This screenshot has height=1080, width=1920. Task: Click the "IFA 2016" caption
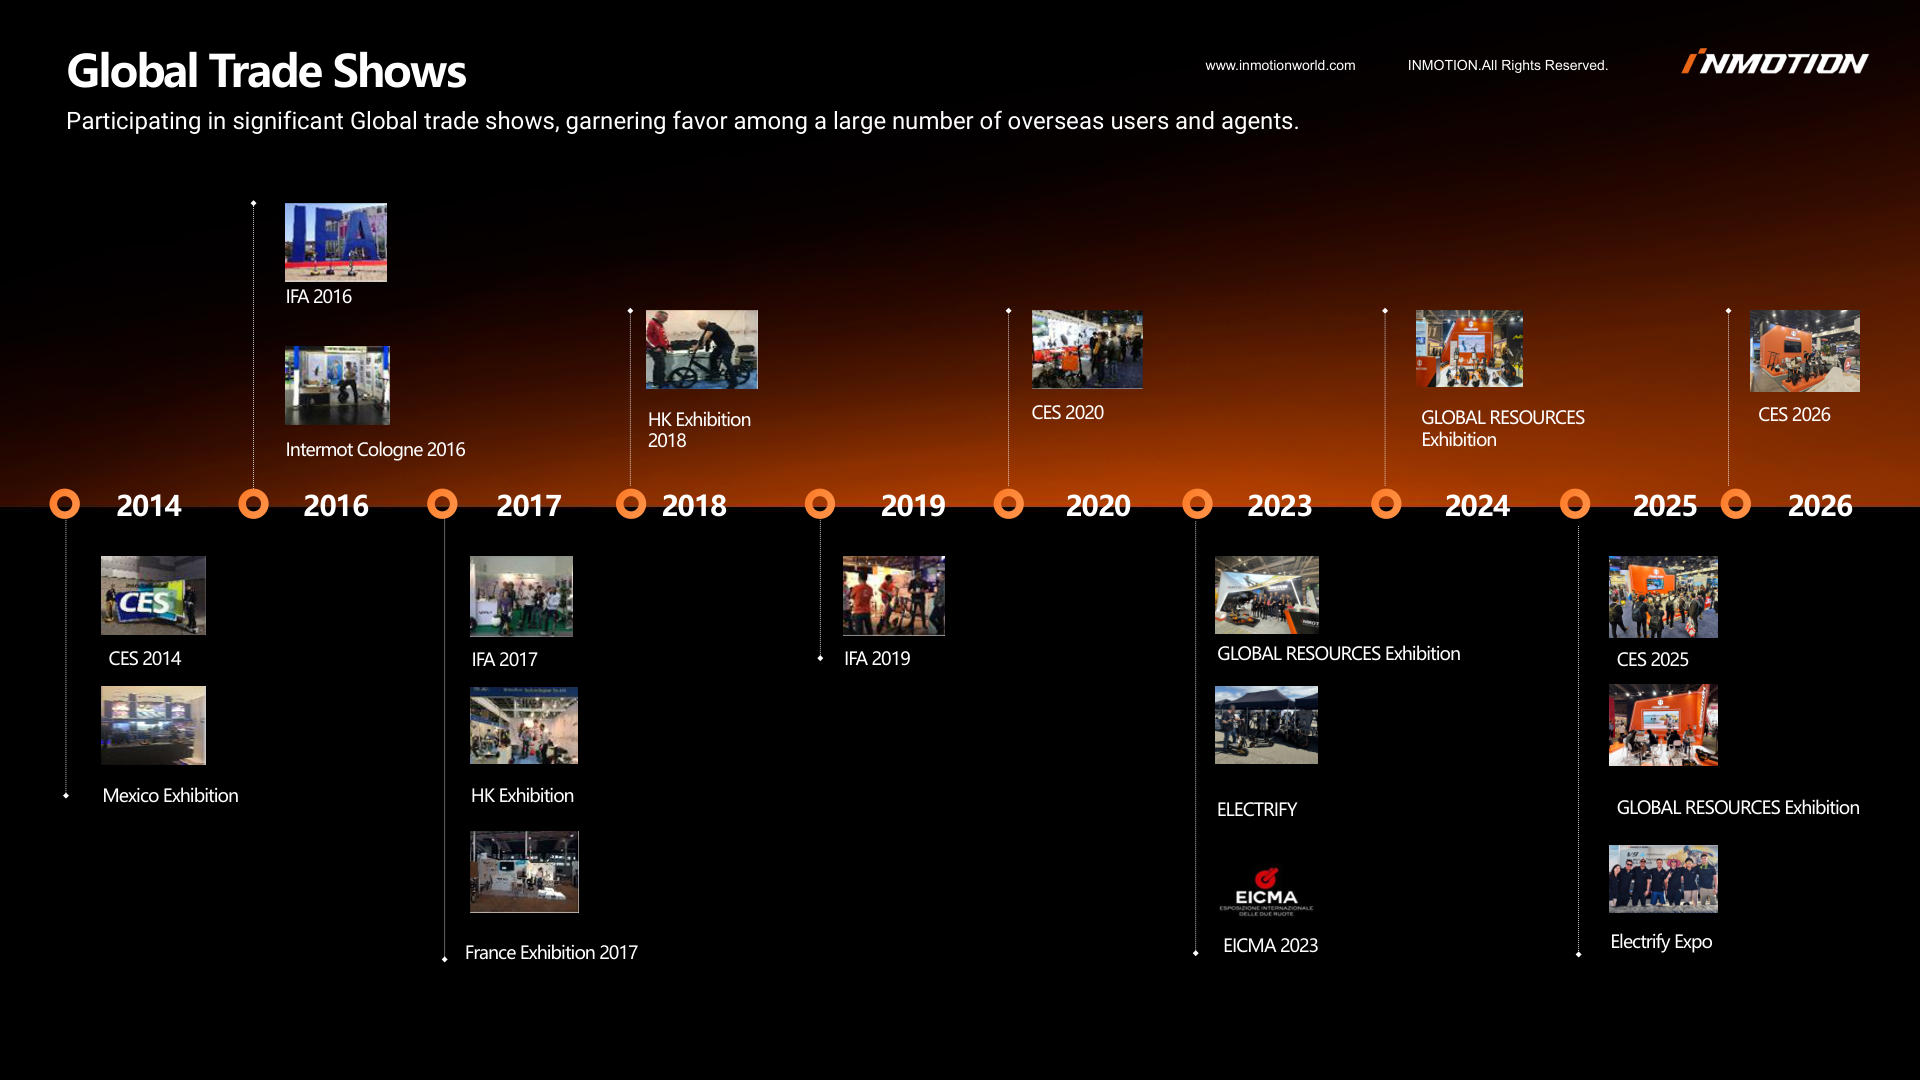tap(319, 297)
